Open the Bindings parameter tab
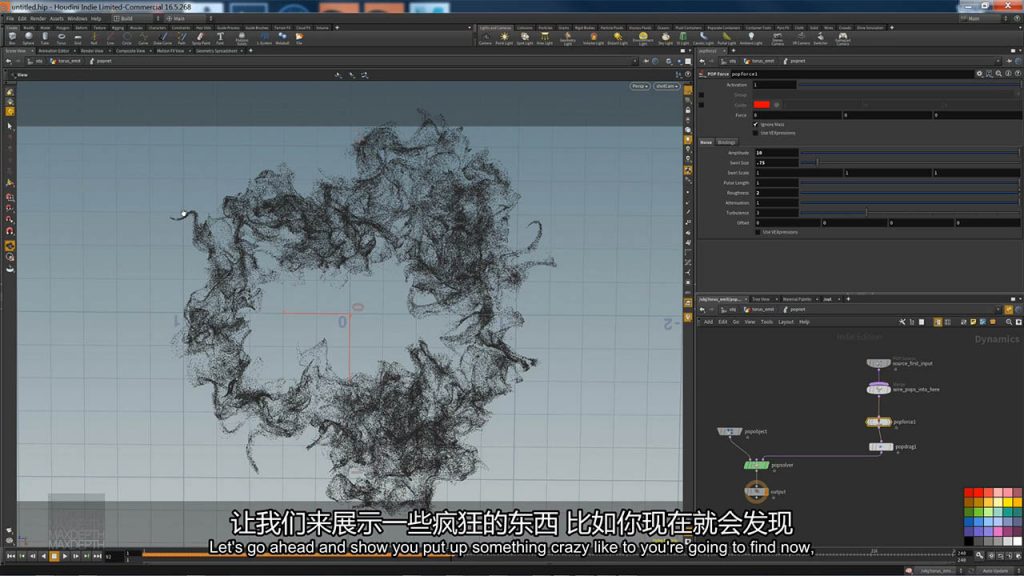This screenshot has height=576, width=1024. click(726, 142)
